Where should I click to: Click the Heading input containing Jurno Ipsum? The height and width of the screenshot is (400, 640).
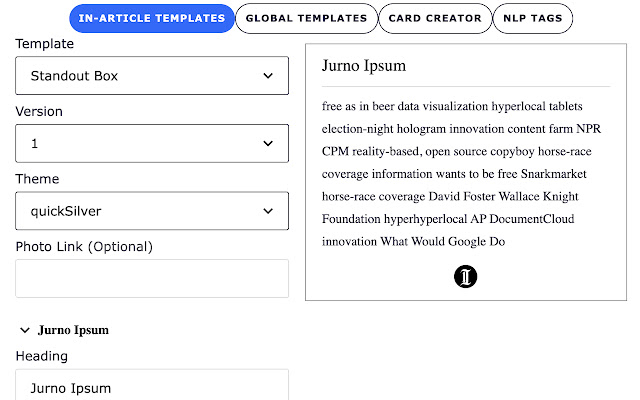(x=152, y=385)
